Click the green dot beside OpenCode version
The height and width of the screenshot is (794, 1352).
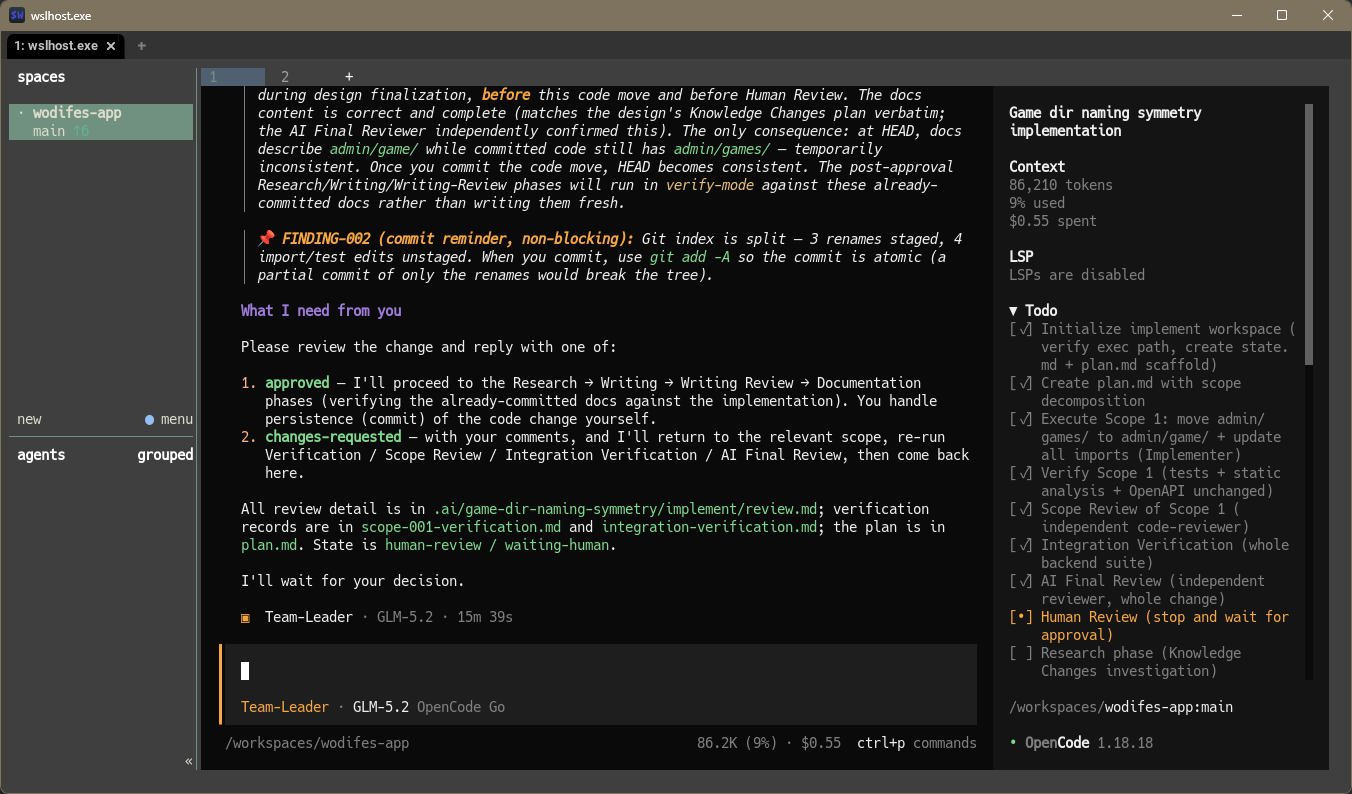(x=1013, y=743)
